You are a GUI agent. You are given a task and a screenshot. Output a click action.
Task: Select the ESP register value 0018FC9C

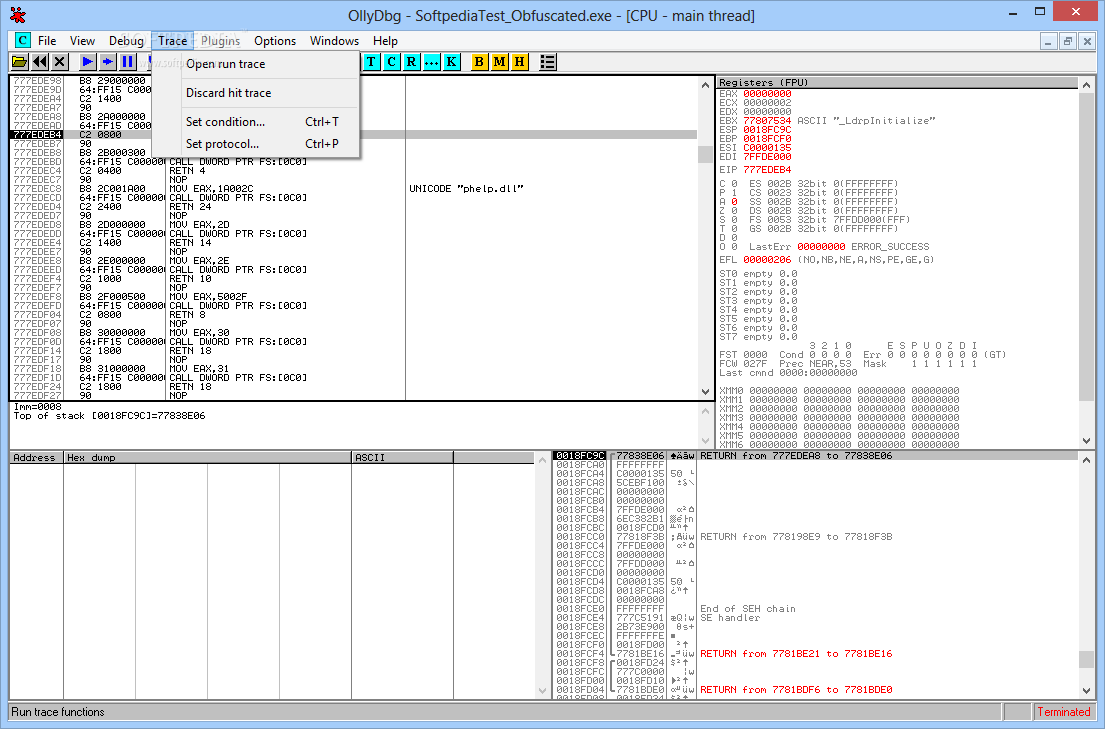point(767,130)
